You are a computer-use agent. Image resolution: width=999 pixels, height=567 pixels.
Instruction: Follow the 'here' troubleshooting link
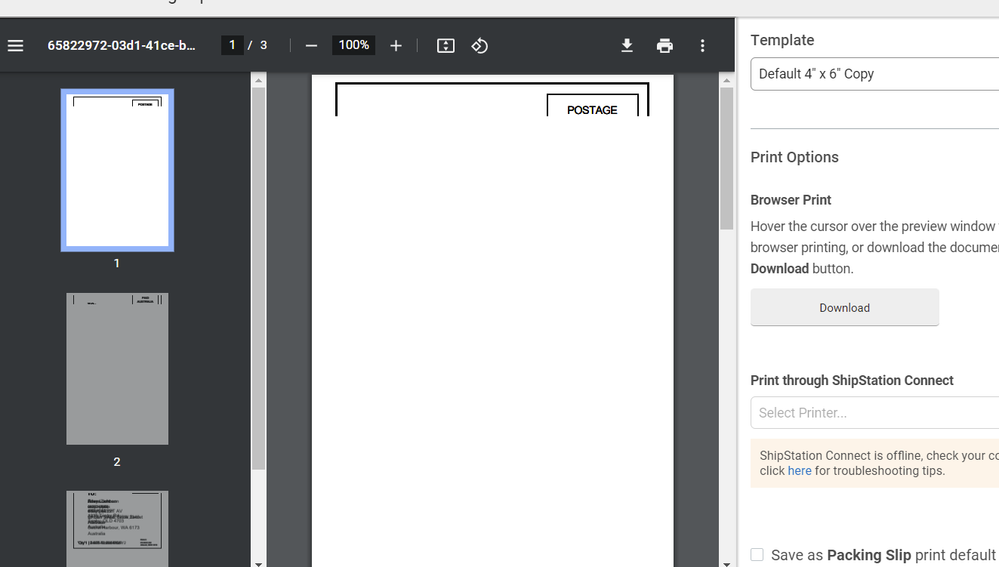(x=799, y=471)
